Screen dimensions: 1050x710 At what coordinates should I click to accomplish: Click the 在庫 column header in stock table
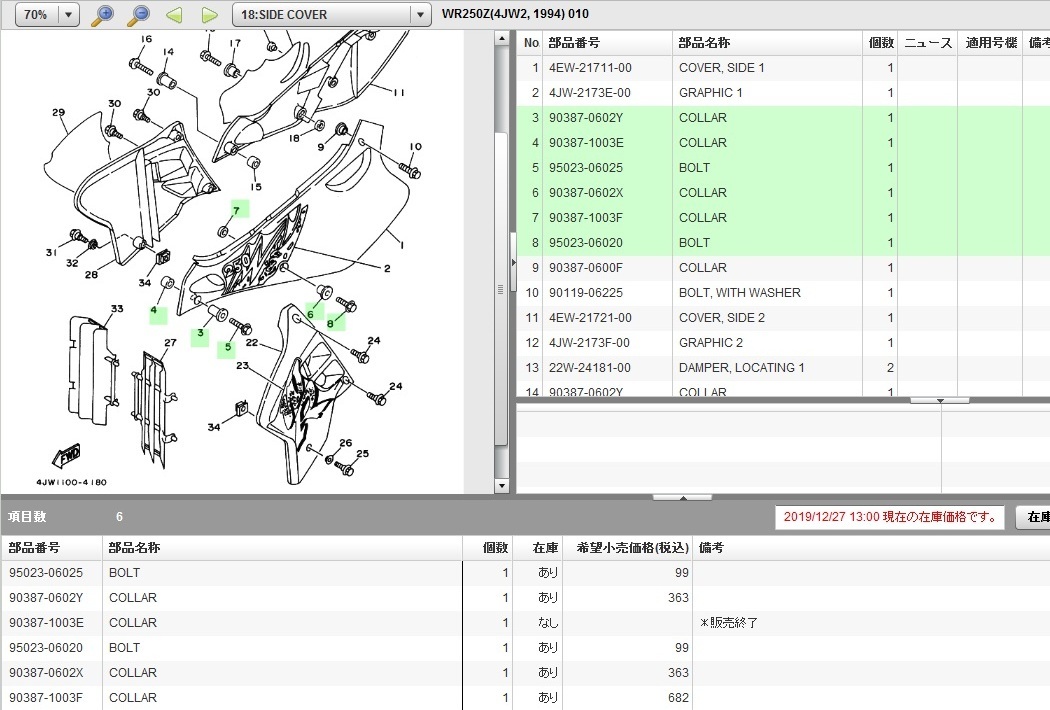[x=545, y=548]
